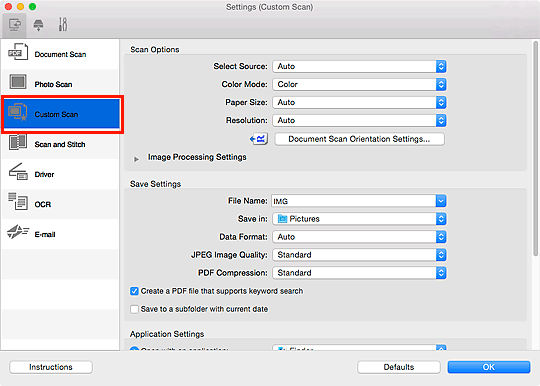
Task: Click the Scan Options section heading
Action: pyautogui.click(x=155, y=50)
